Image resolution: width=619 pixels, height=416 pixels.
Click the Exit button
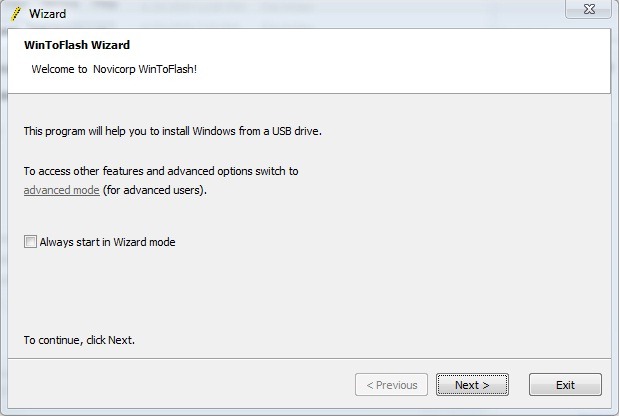pyautogui.click(x=565, y=384)
